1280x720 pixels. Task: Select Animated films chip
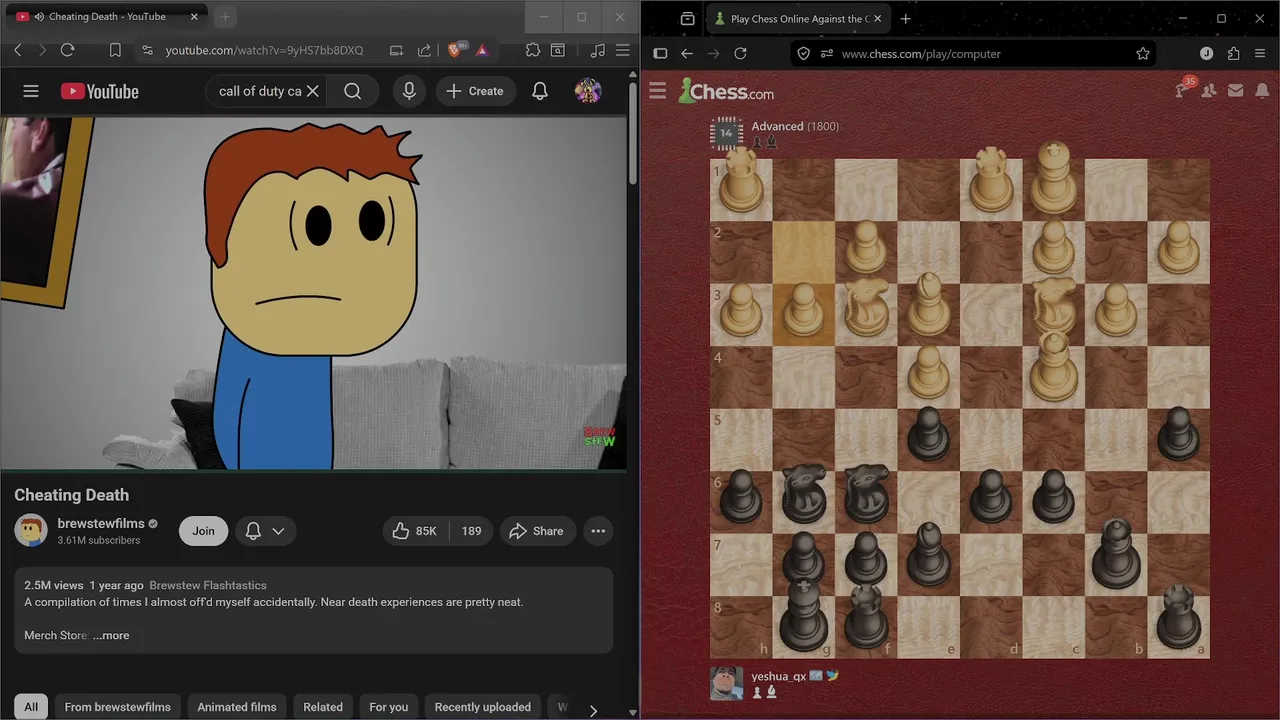[237, 707]
